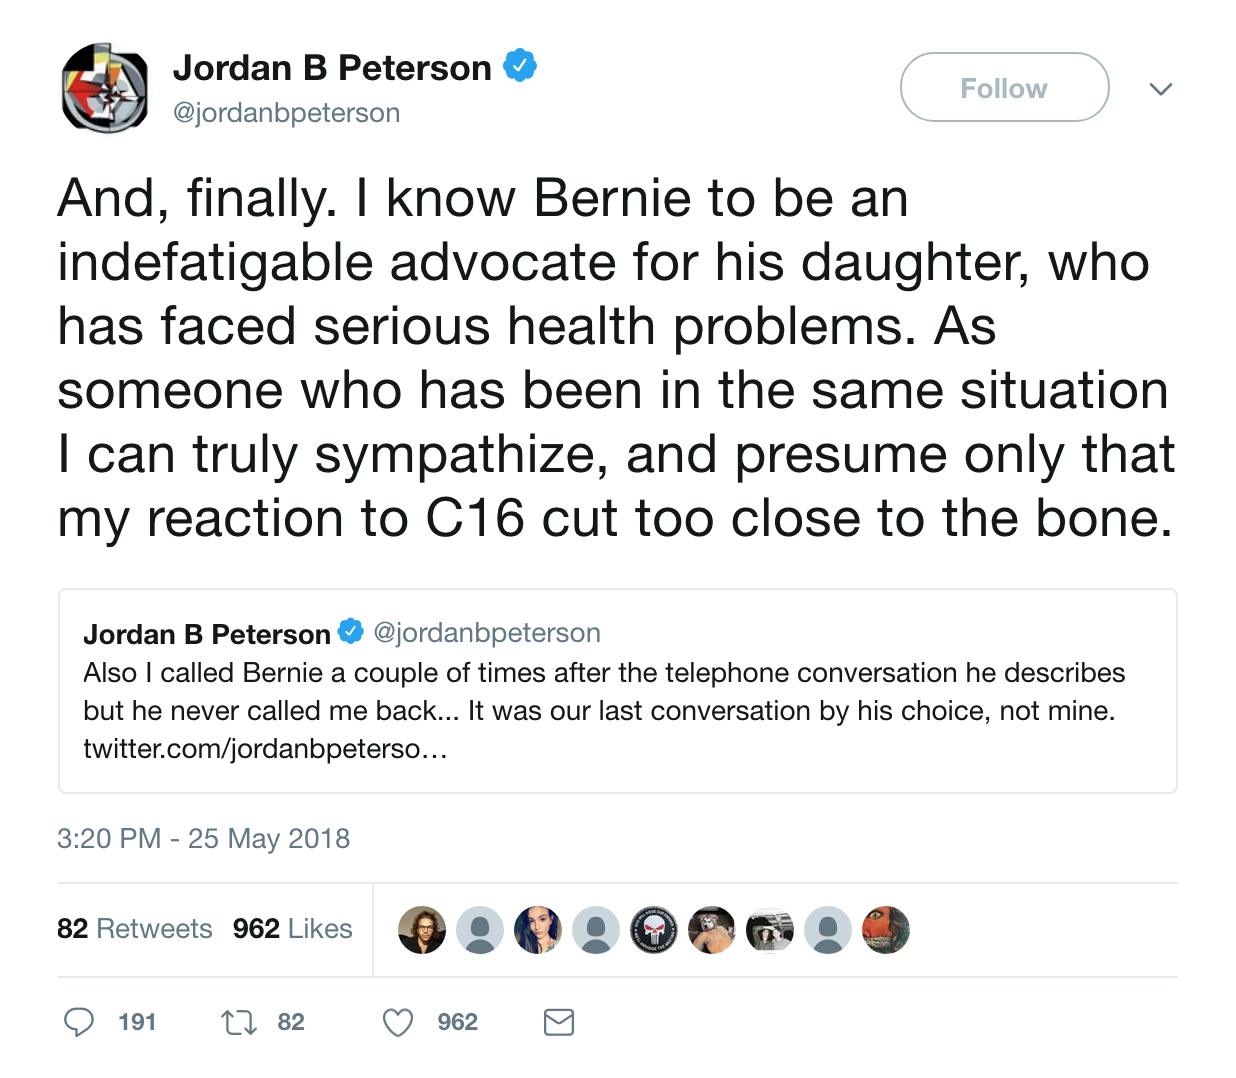View the 962 Likes list
Screen dimensions: 1236x1078
point(292,929)
